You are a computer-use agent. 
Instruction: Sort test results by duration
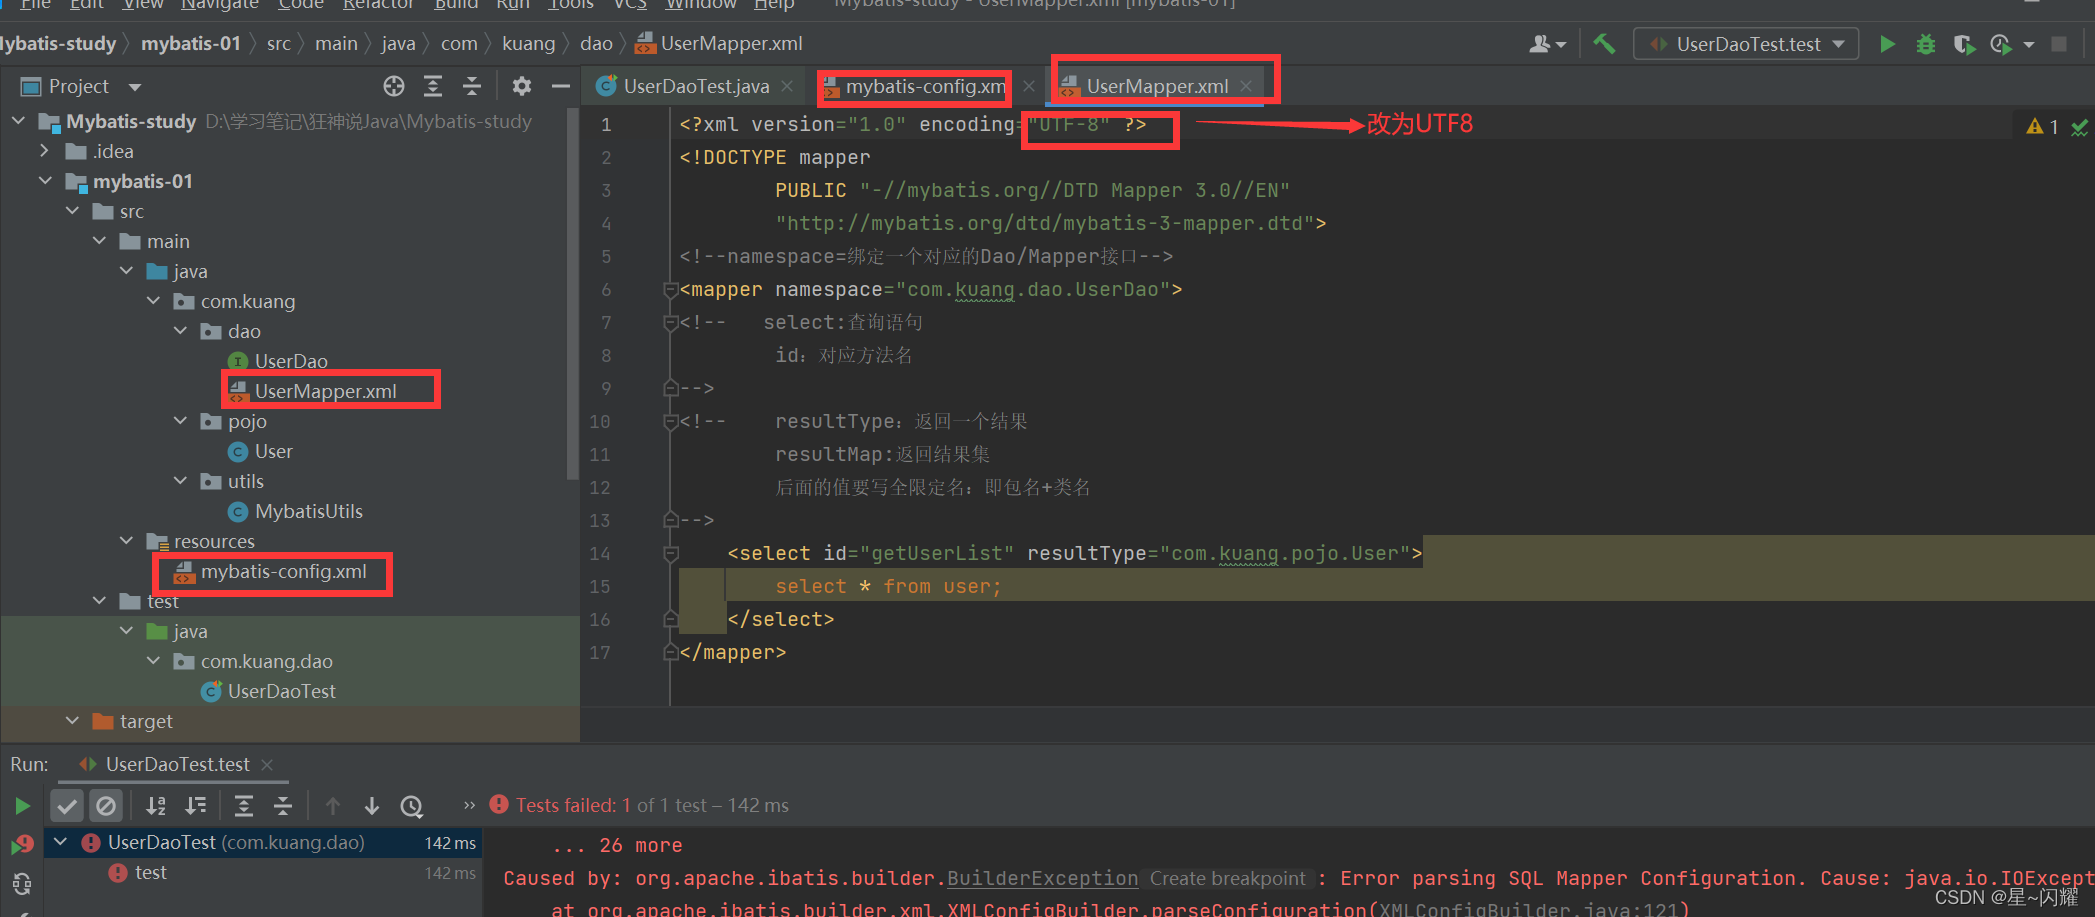pyautogui.click(x=196, y=806)
